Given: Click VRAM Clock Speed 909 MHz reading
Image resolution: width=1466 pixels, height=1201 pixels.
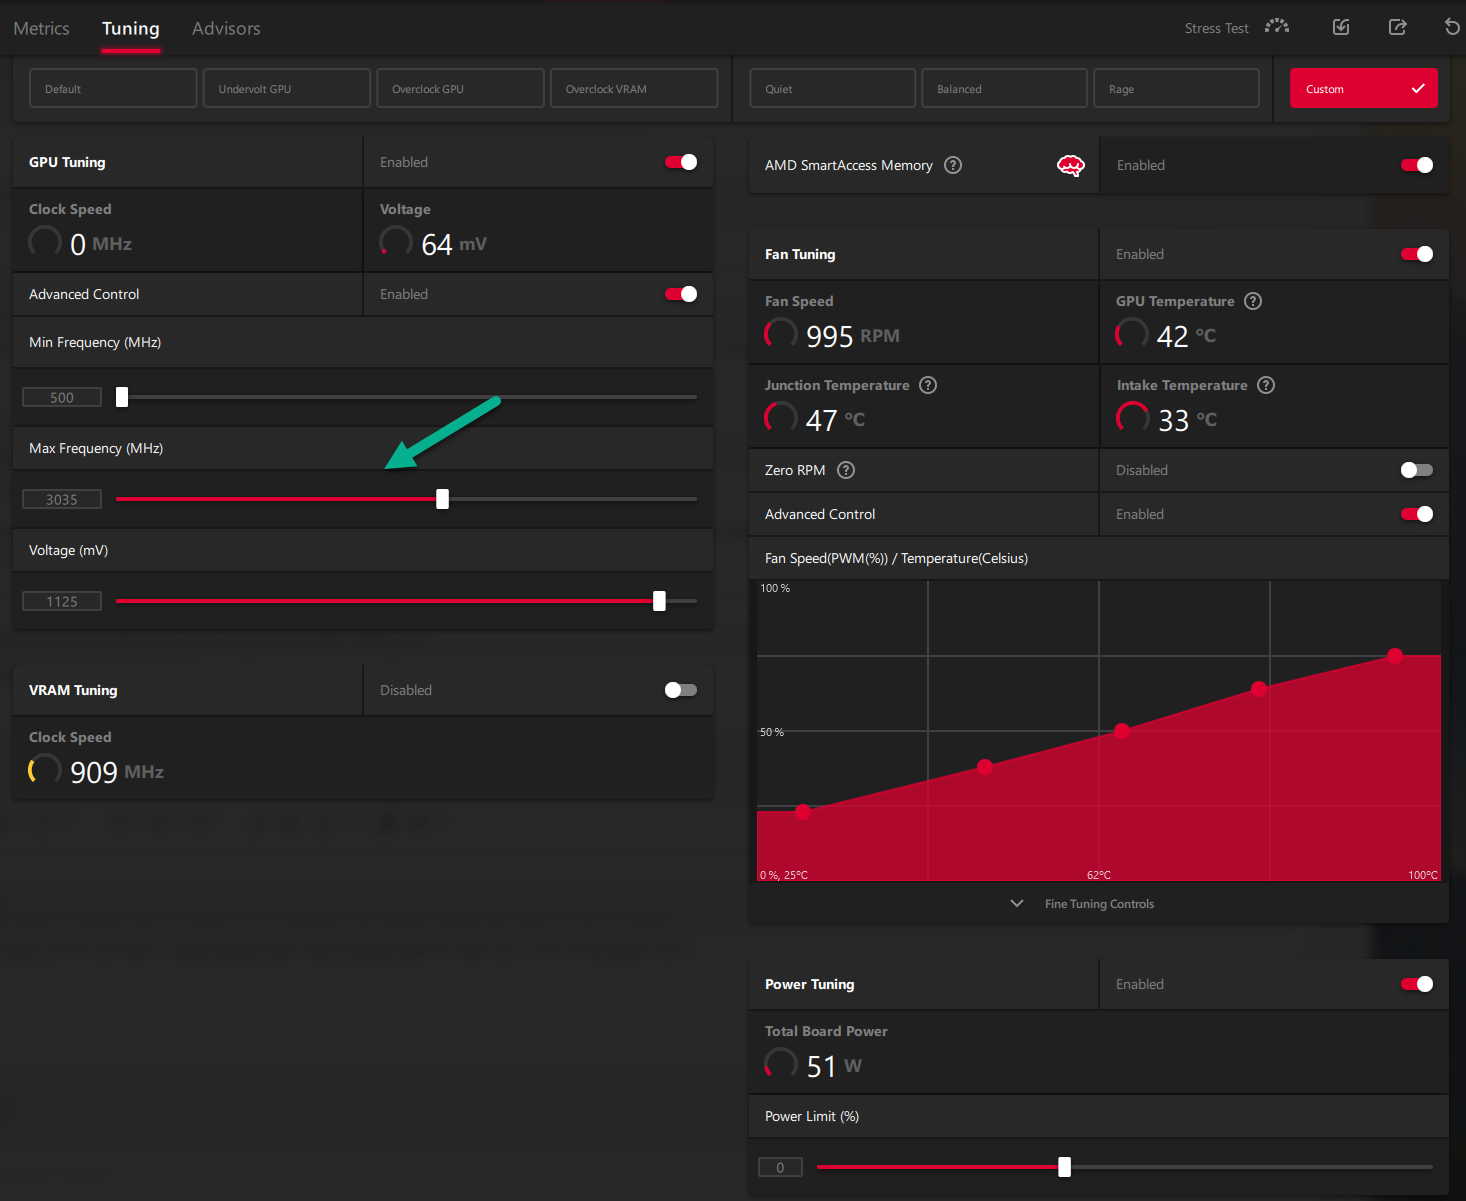Looking at the screenshot, I should [117, 772].
